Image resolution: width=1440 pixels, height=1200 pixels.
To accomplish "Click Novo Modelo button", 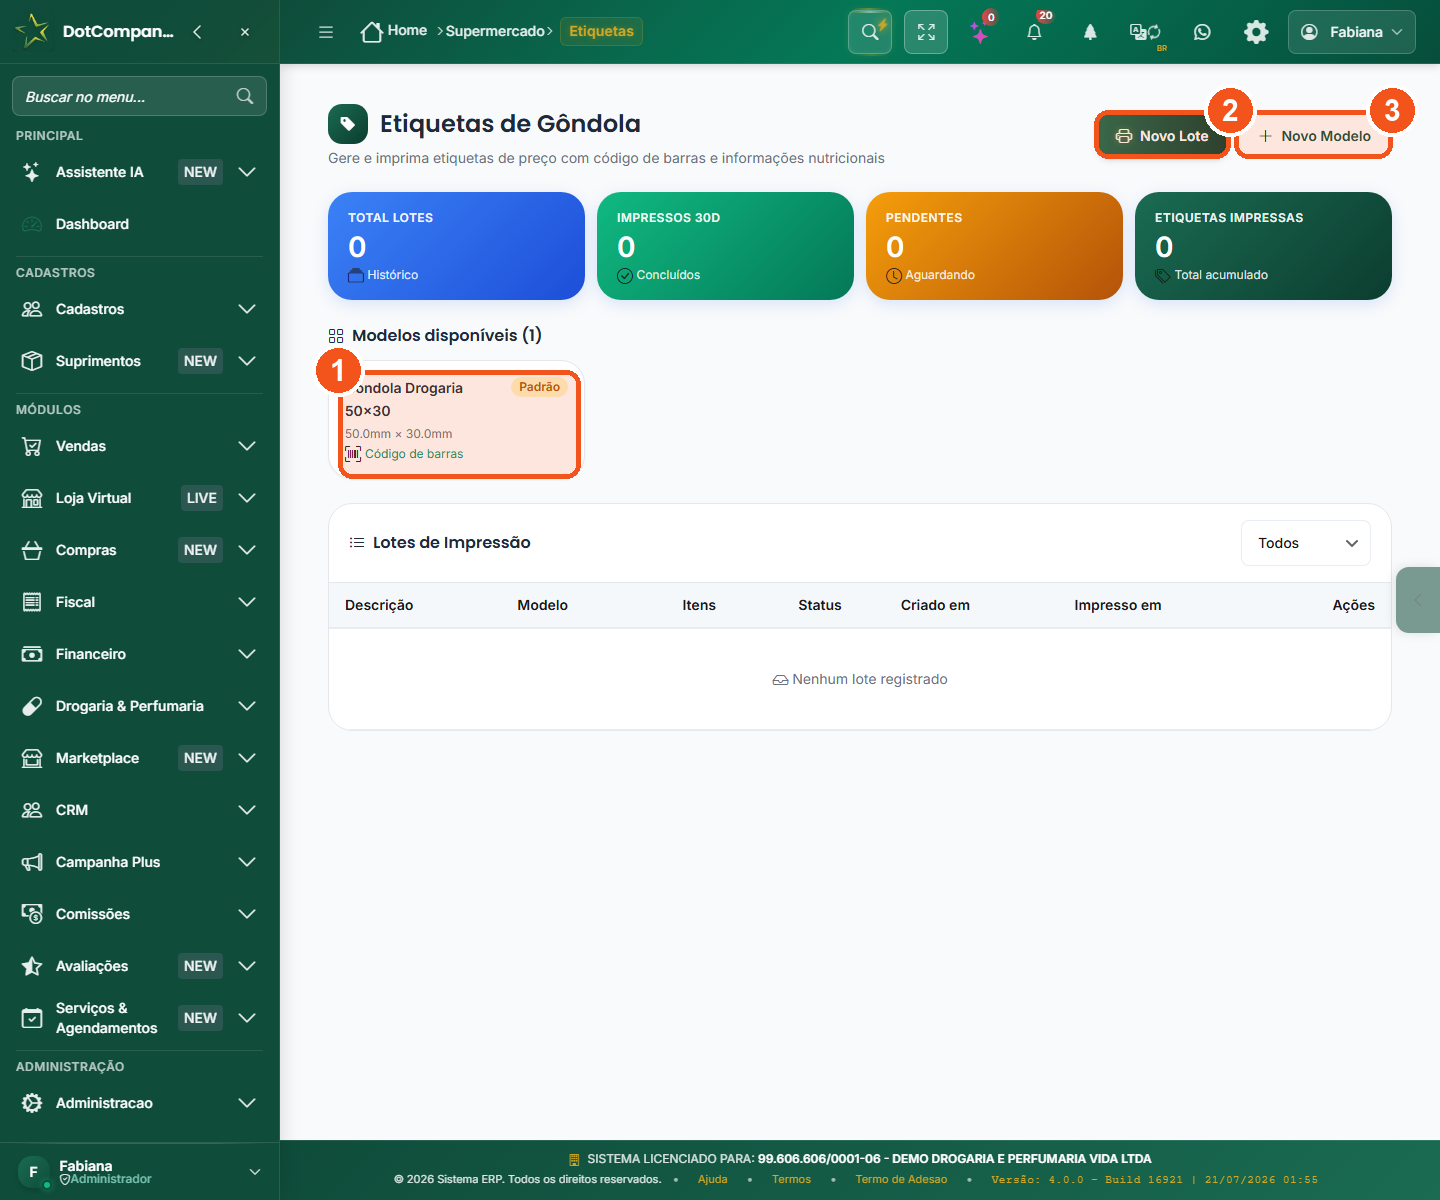I will (1314, 136).
